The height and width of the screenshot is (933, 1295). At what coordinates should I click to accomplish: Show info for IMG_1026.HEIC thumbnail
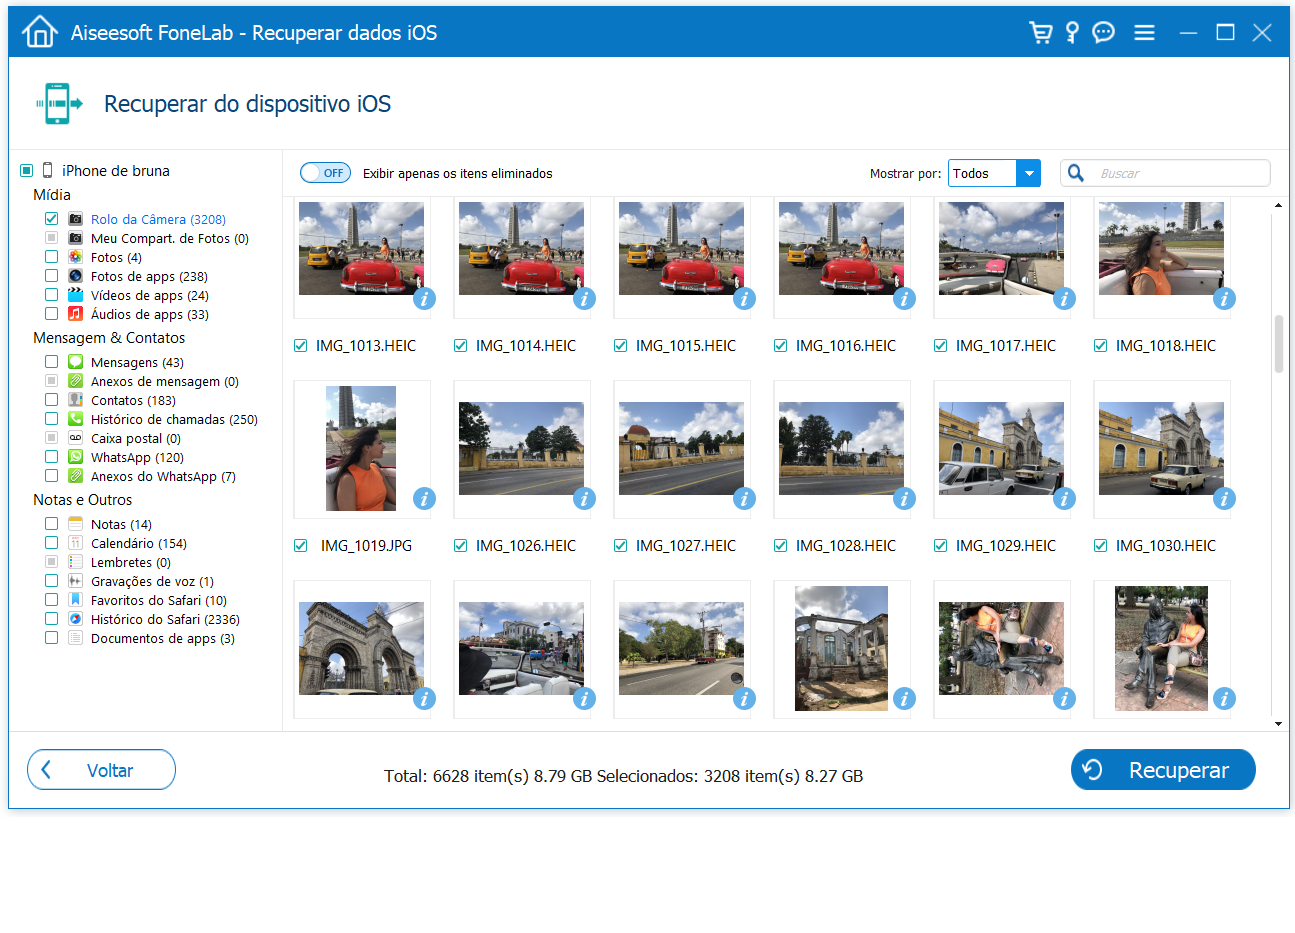pos(584,498)
